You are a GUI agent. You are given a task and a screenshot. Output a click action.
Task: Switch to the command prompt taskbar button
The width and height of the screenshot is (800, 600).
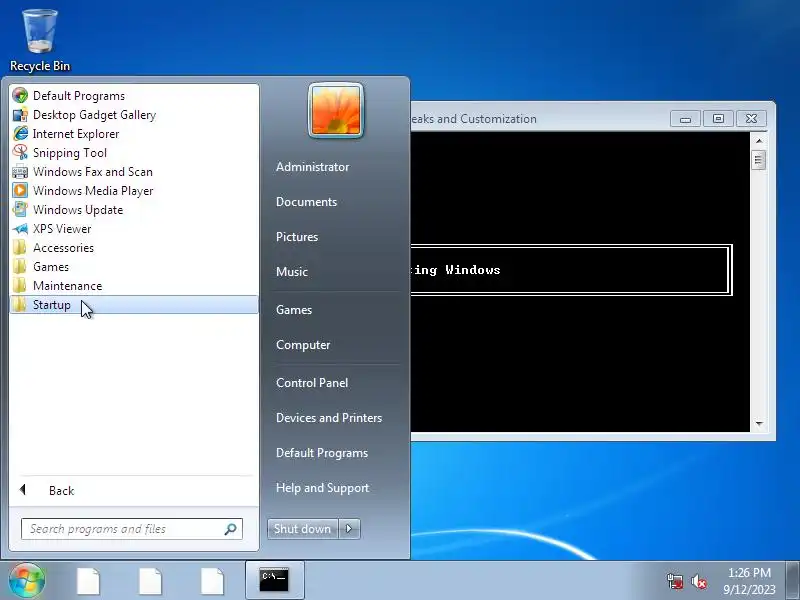click(x=274, y=580)
